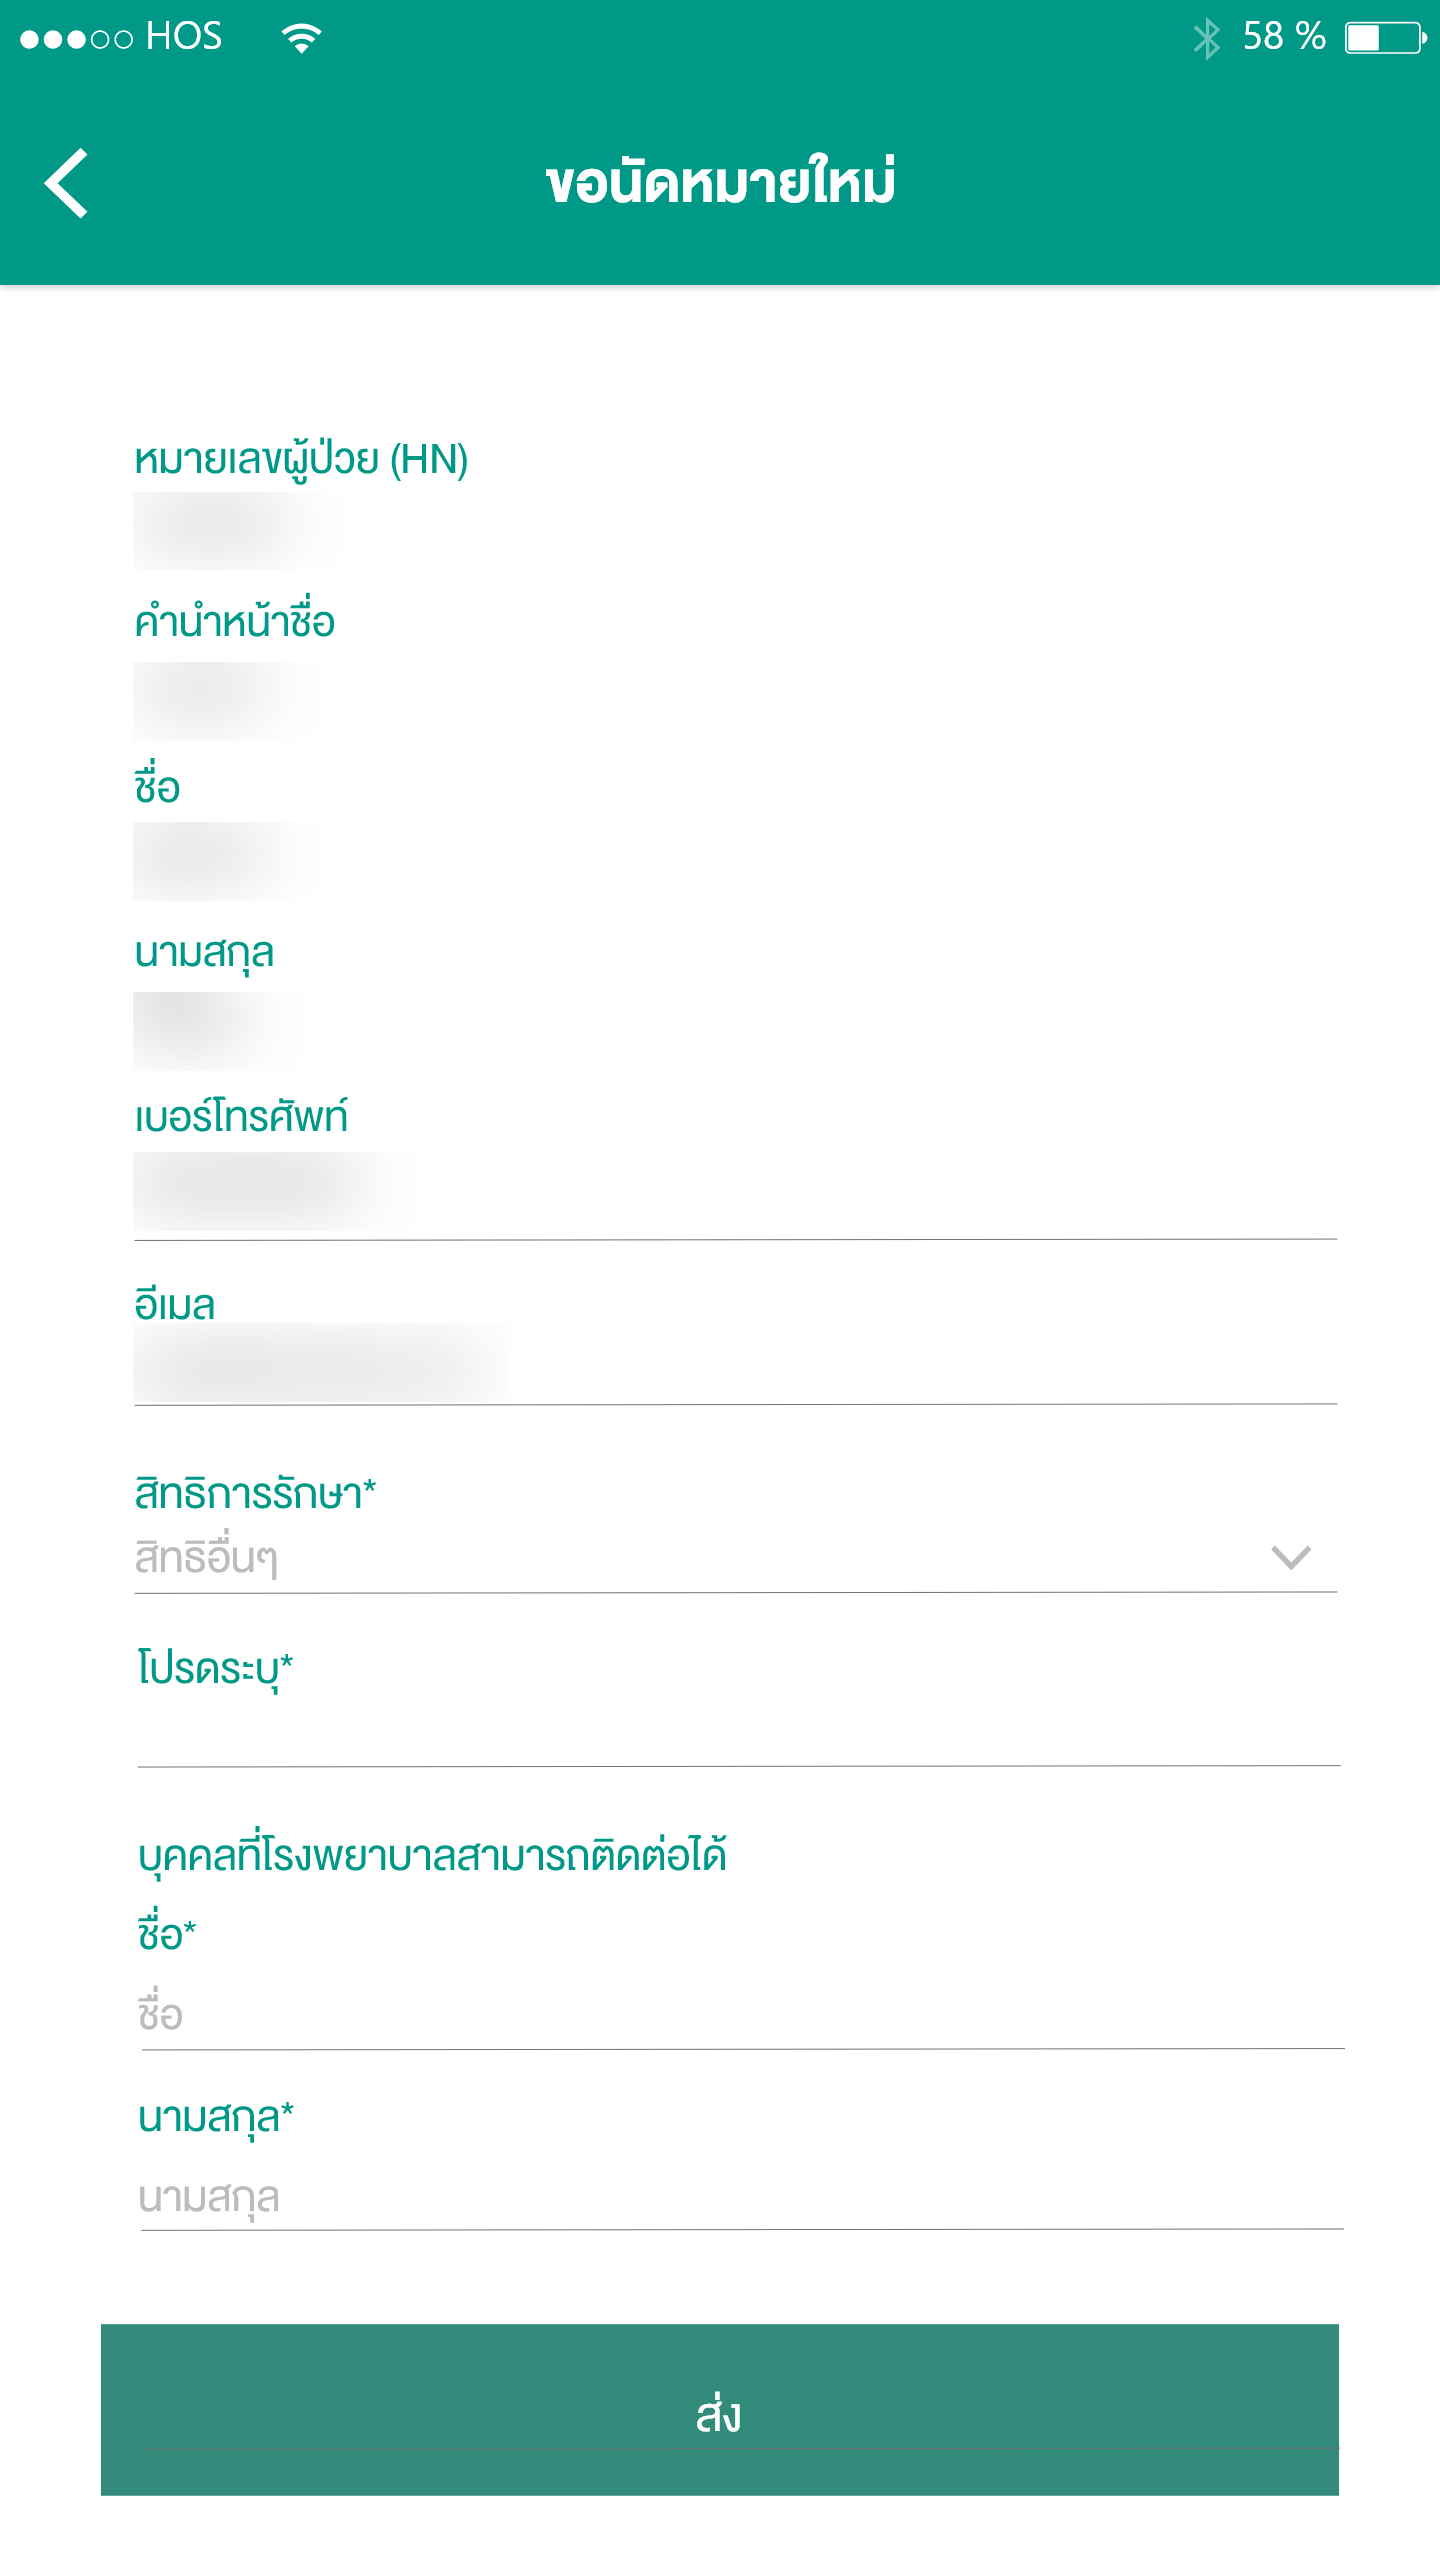
Task: Tap the บุคคลที่โรงพยาบาลสามารถติดต่อได้ section heading
Action: [x=432, y=1856]
